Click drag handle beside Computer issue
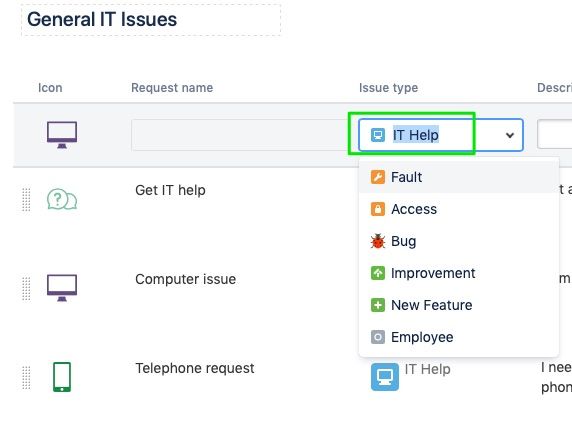The width and height of the screenshot is (572, 442). click(26, 288)
